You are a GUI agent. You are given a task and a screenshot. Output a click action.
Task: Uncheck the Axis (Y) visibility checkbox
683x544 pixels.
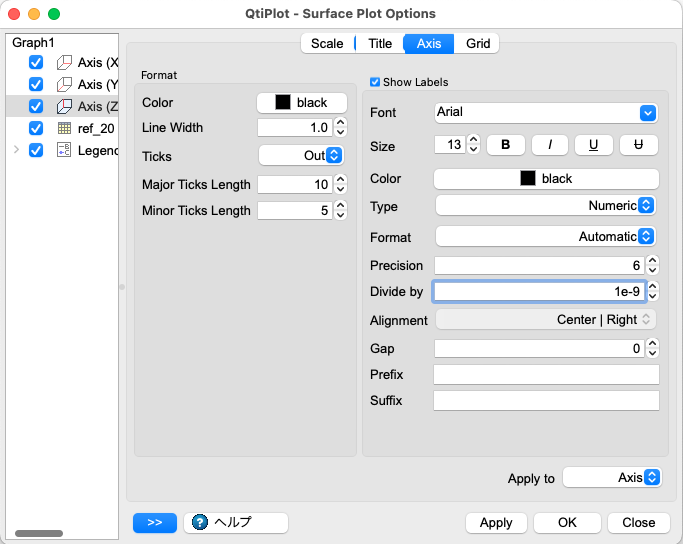[36, 84]
